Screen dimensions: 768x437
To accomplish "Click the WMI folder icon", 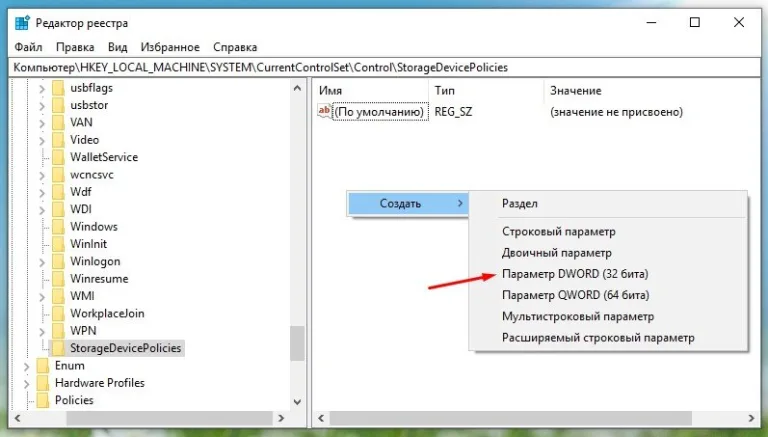I will click(58, 296).
